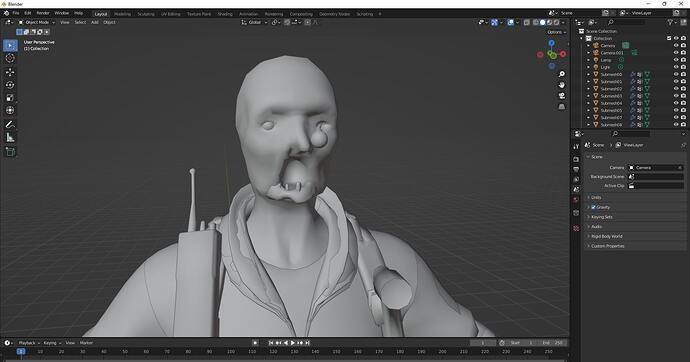Choose the Annotate pencil tool
690x362 pixels.
[10, 125]
